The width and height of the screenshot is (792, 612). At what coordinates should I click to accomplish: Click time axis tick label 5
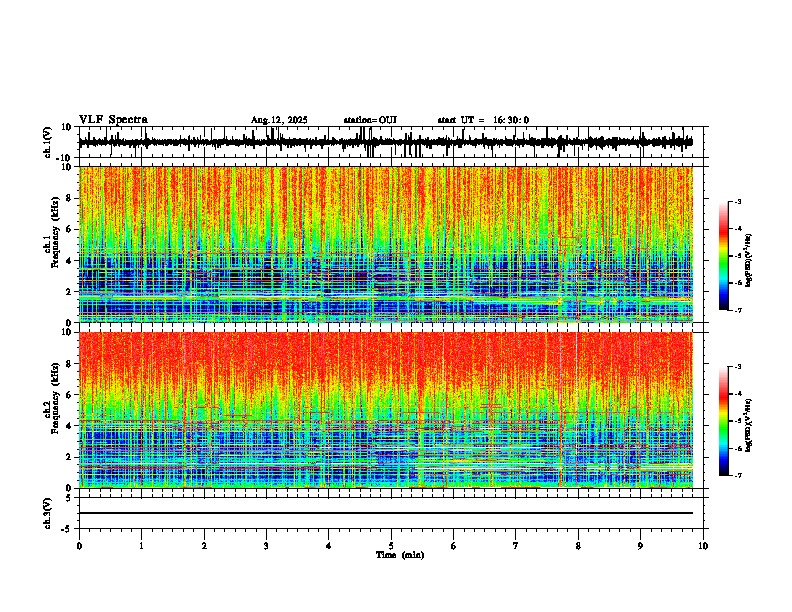click(391, 546)
